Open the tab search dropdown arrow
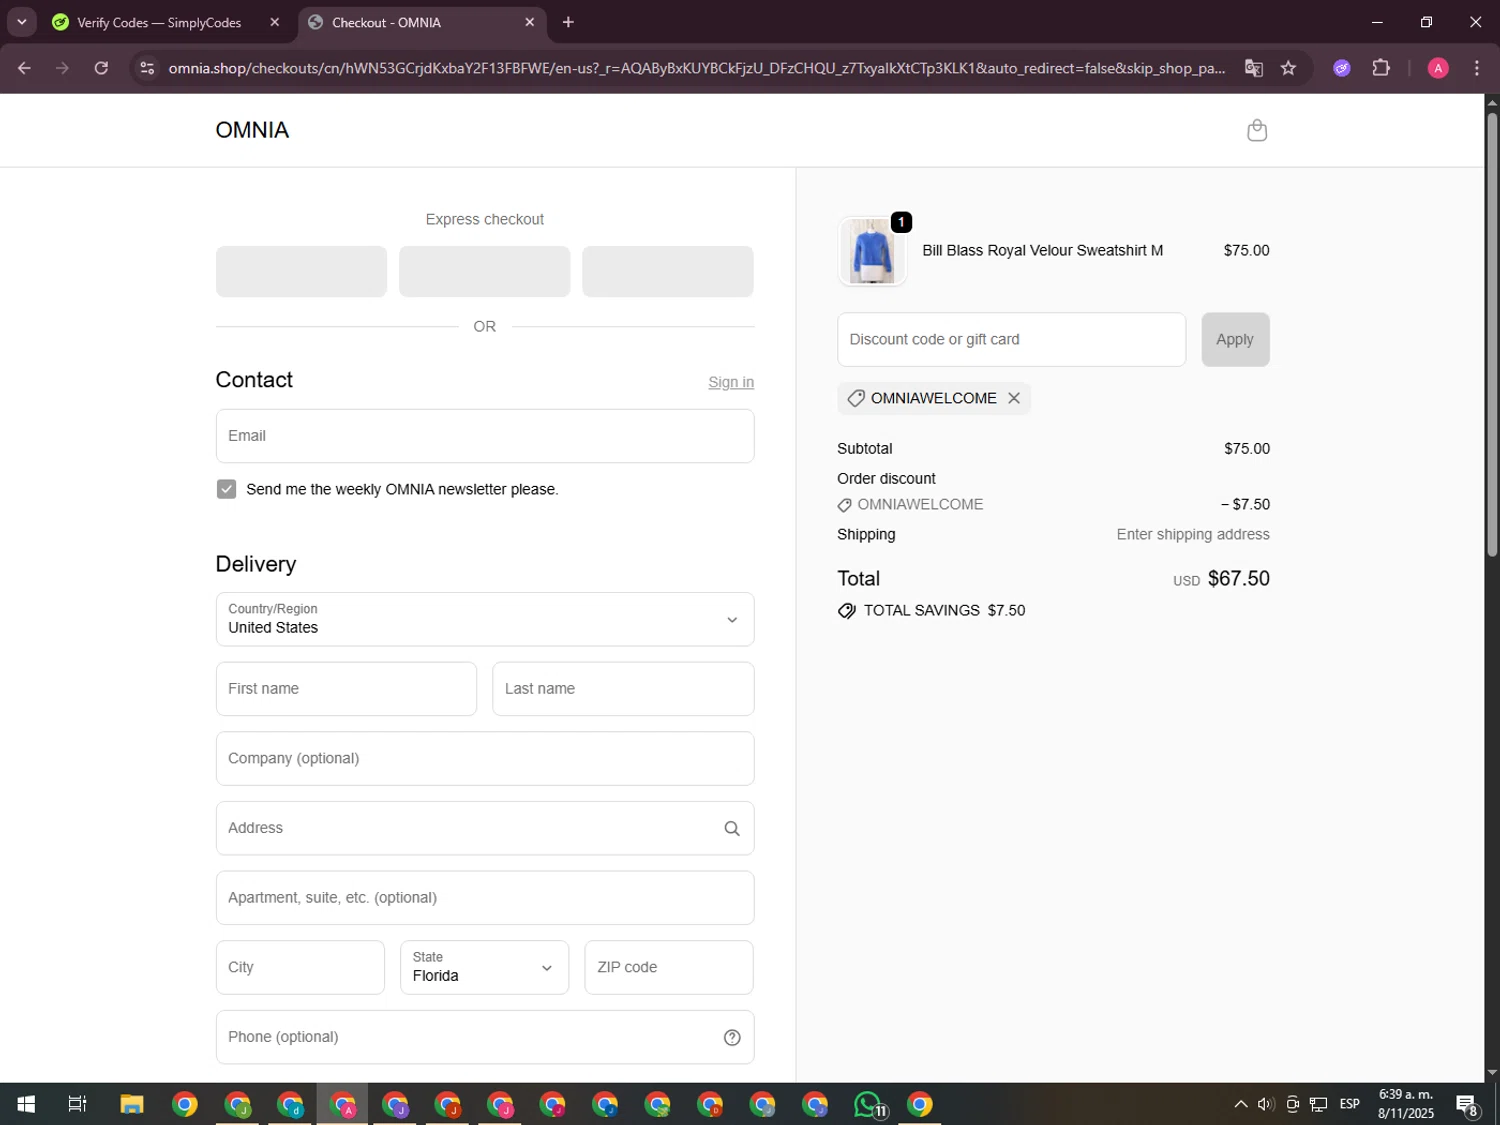This screenshot has width=1500, height=1125. [x=21, y=22]
